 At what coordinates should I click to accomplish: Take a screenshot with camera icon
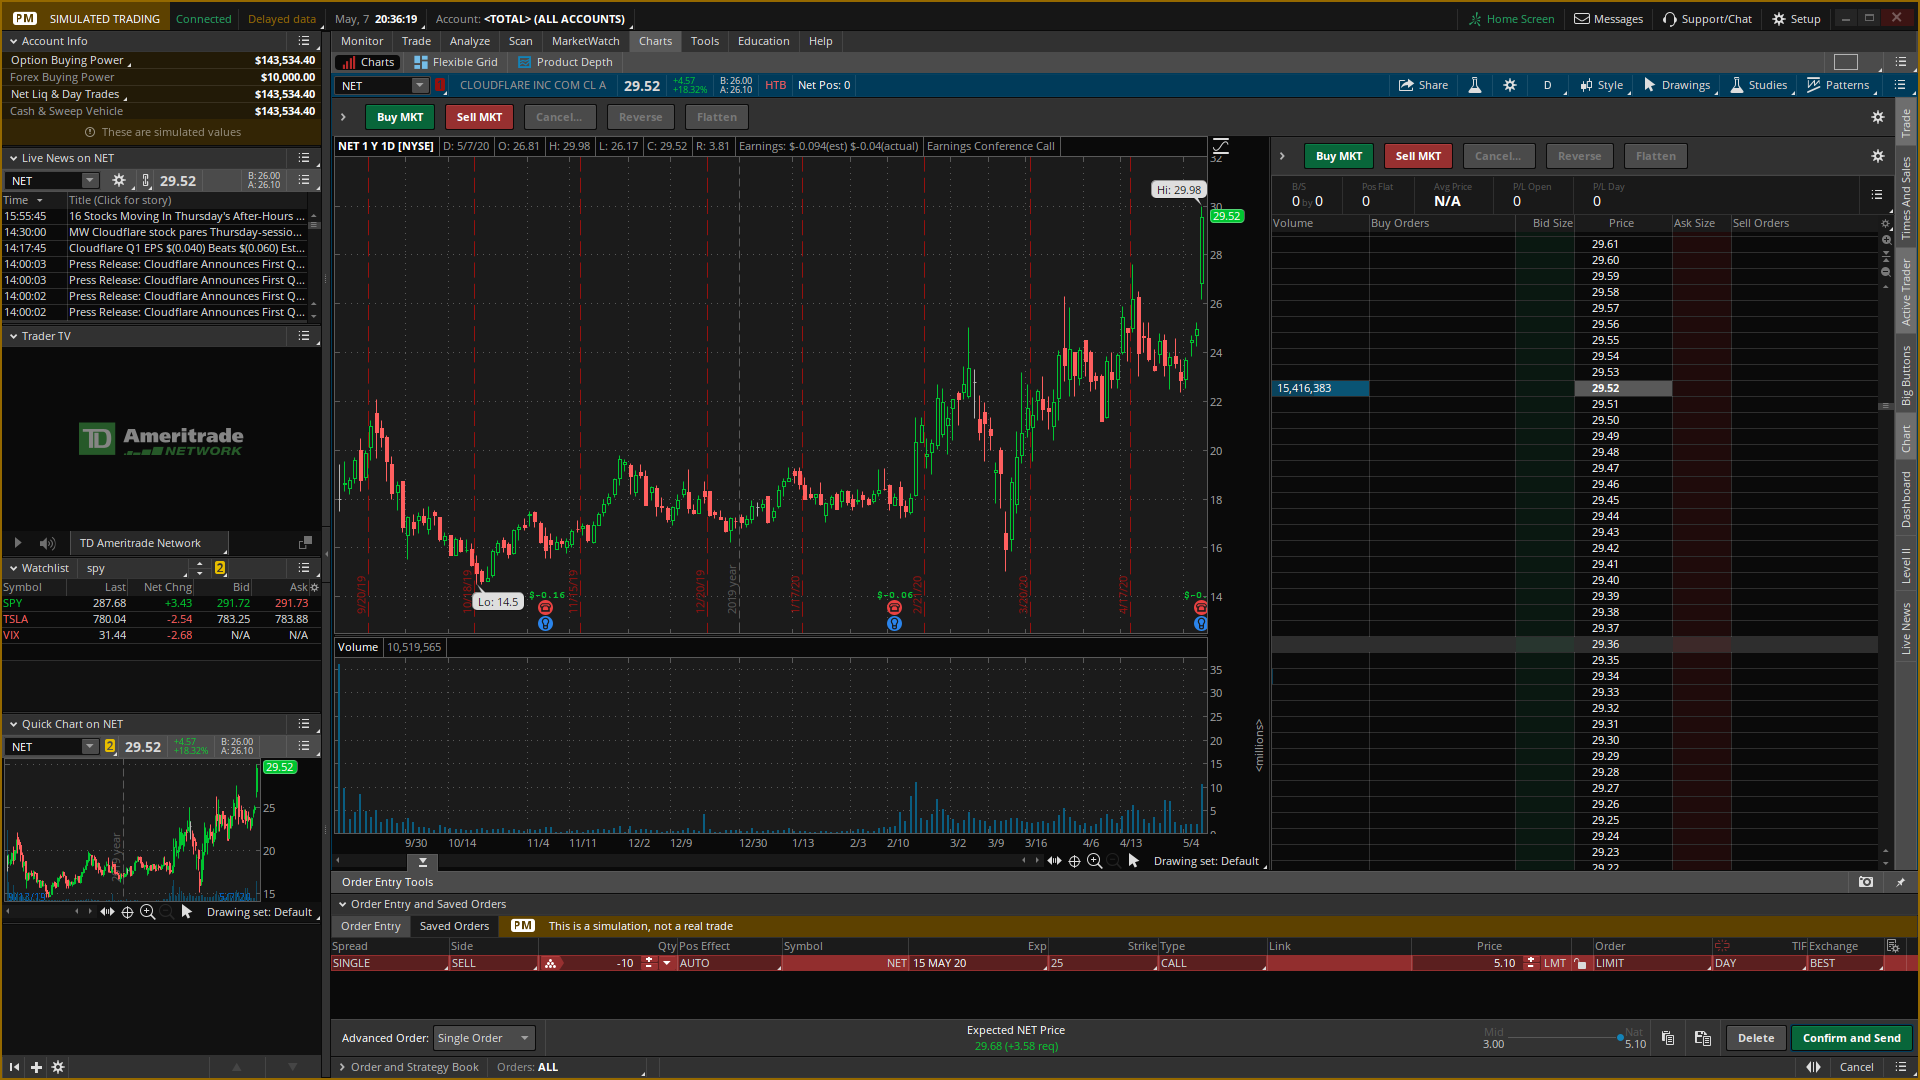[x=1865, y=882]
